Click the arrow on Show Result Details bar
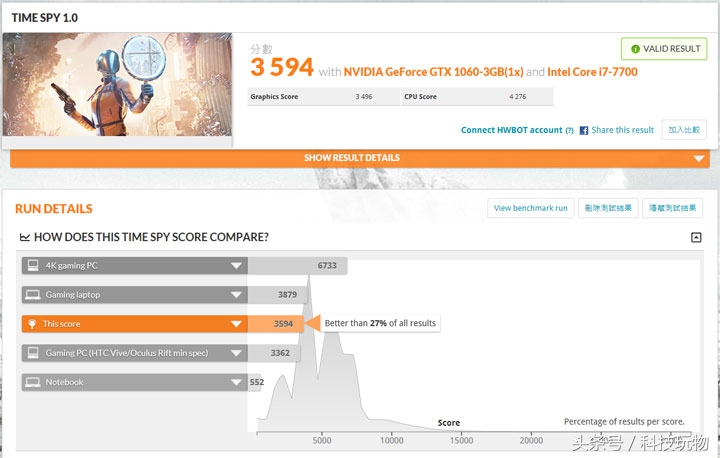 coord(698,158)
